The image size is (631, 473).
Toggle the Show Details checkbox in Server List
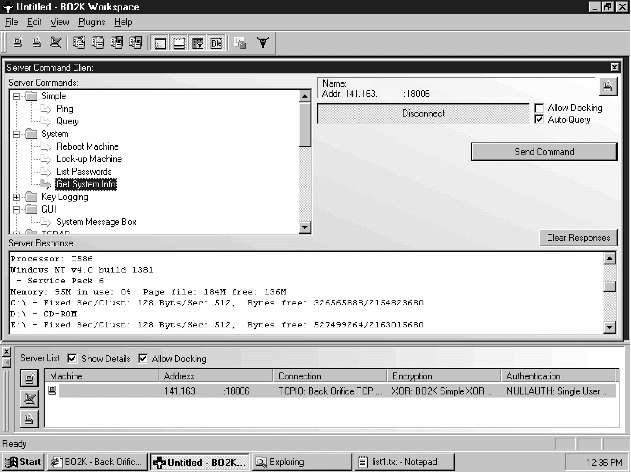point(72,358)
